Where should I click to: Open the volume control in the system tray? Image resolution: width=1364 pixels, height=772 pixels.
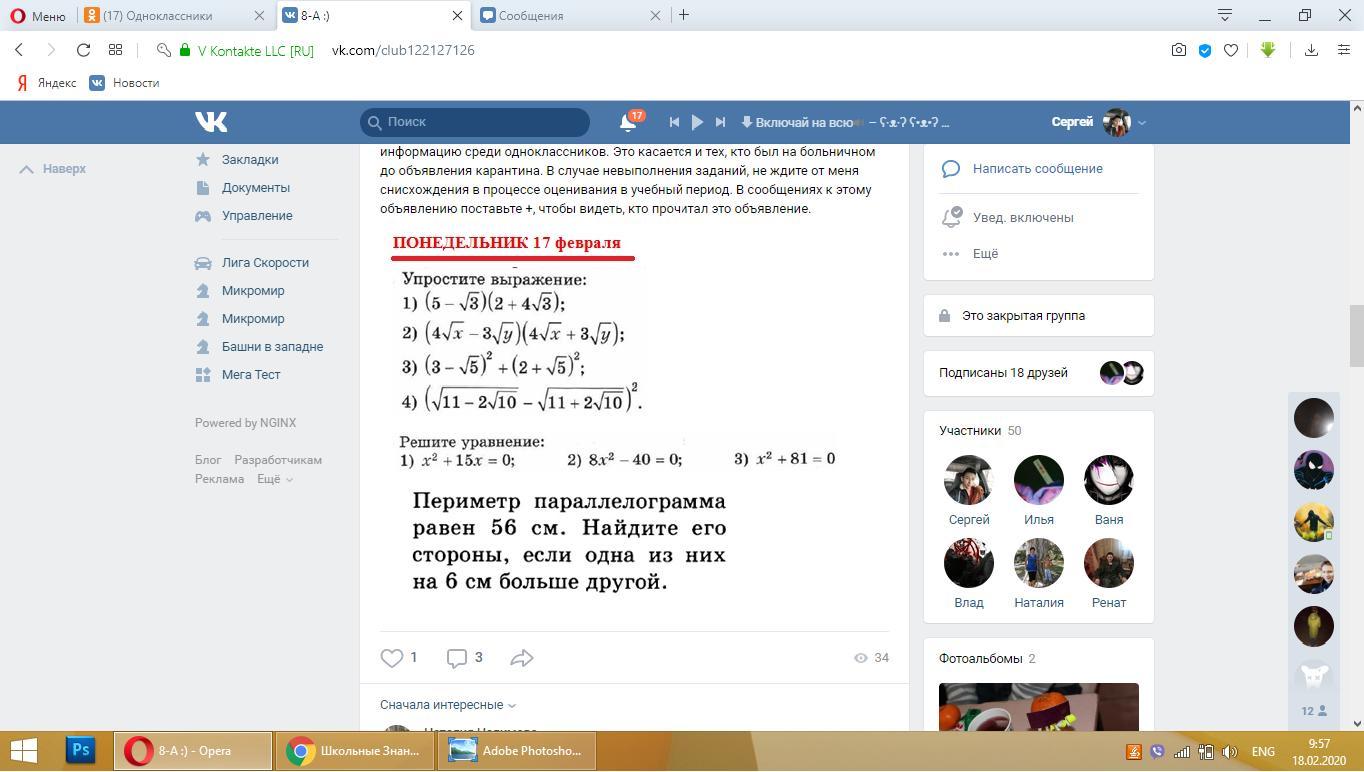(x=1230, y=752)
